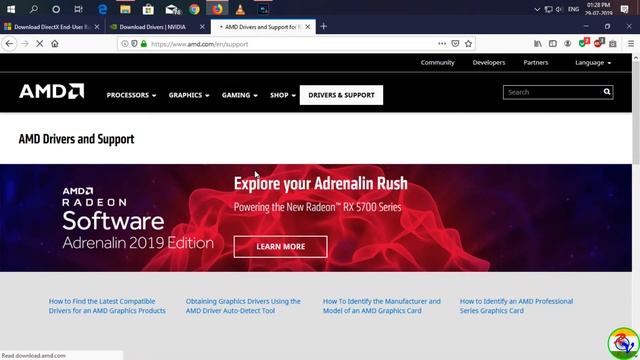Image resolution: width=640 pixels, height=360 pixels.
Task: Open How to Find Latest Compatible Drivers link
Action: point(107,306)
